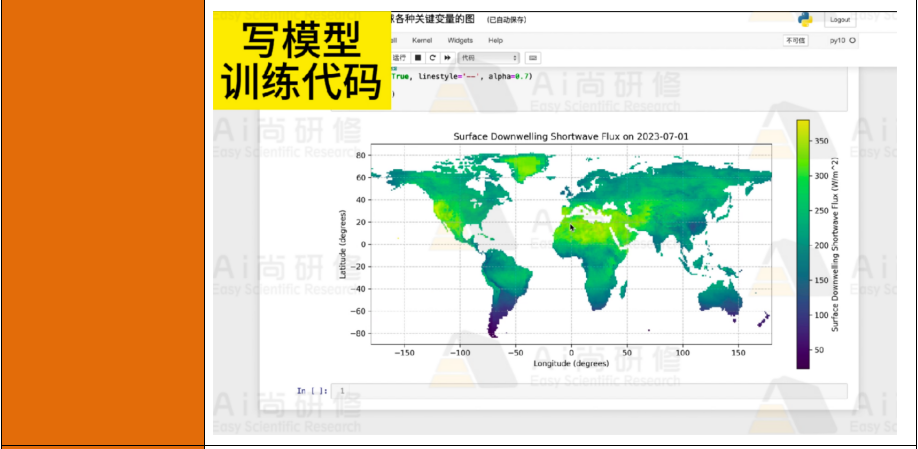The image size is (918, 449).
Task: Click the 已自动保存 autosave status text
Action: tap(506, 20)
